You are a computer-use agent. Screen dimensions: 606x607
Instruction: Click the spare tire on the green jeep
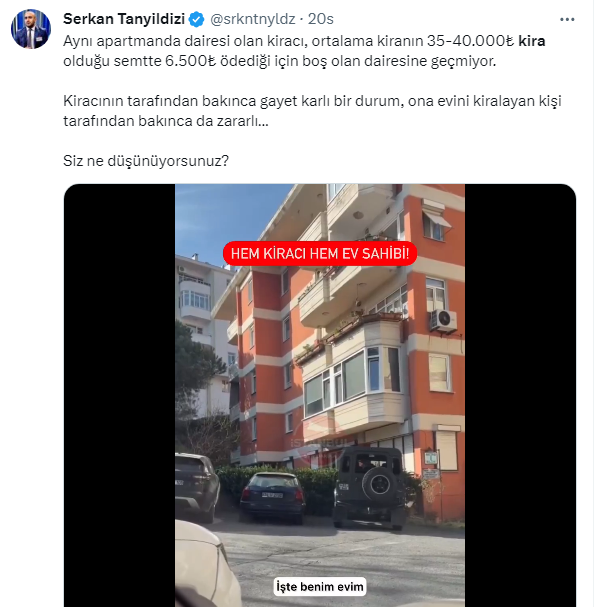pos(379,483)
